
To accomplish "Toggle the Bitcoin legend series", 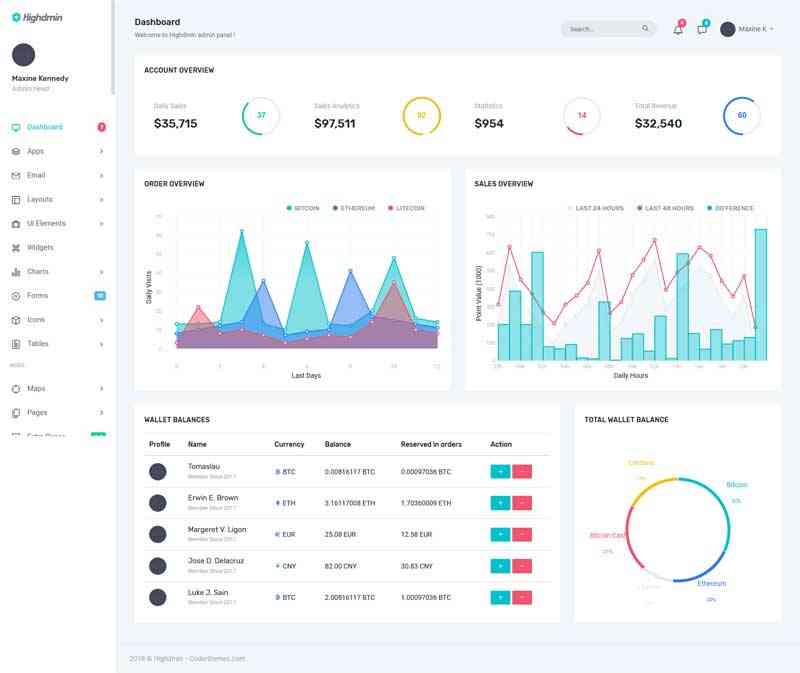I will coord(302,208).
